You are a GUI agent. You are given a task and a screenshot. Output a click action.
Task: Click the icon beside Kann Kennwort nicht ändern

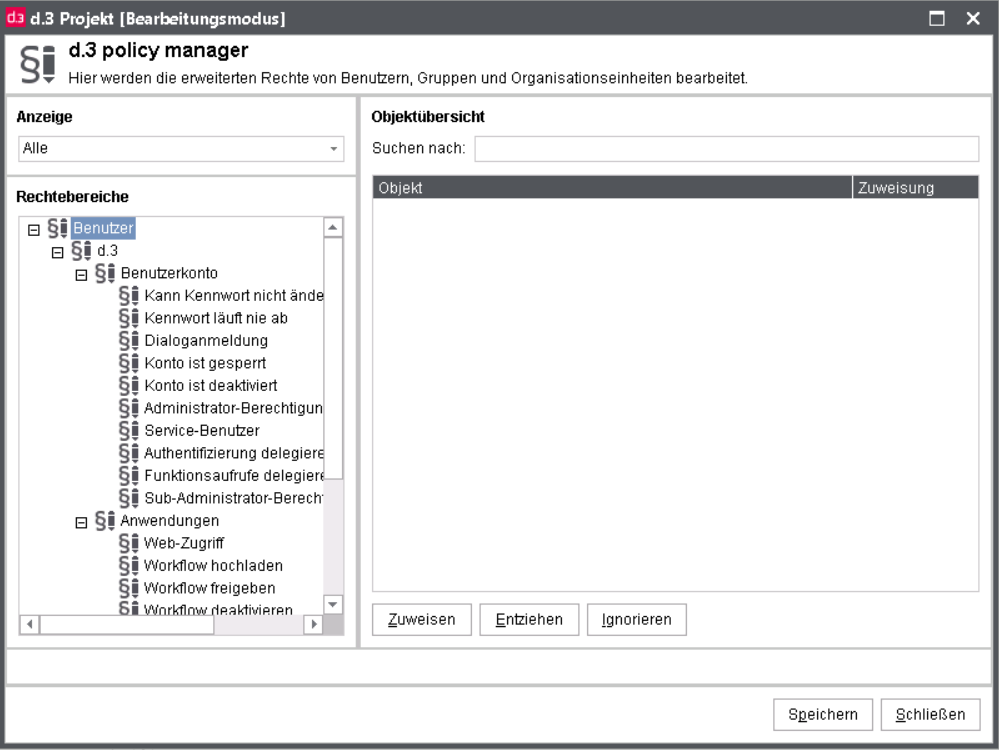click(x=129, y=296)
